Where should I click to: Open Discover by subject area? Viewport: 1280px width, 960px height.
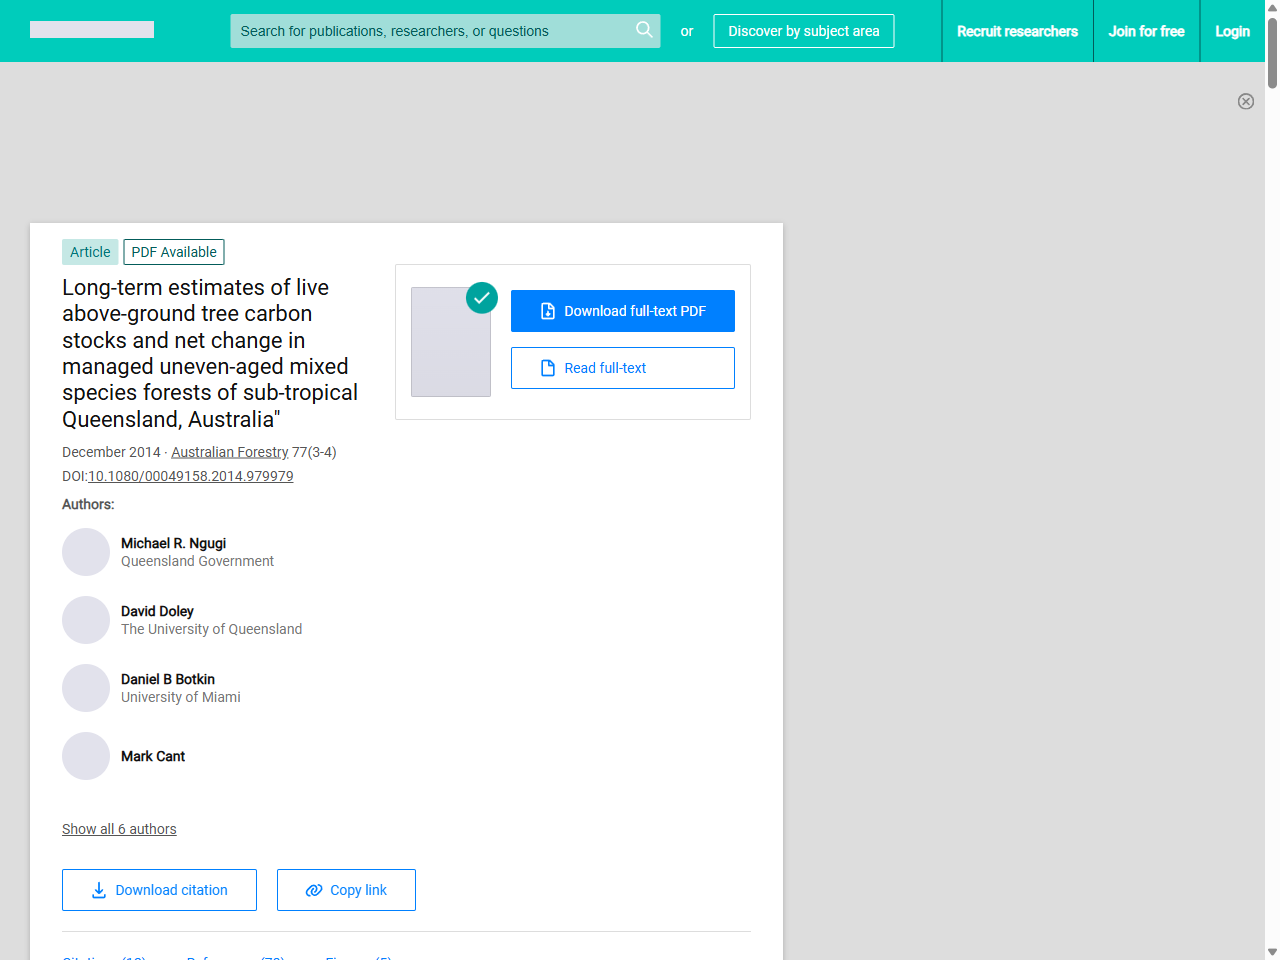tap(803, 31)
